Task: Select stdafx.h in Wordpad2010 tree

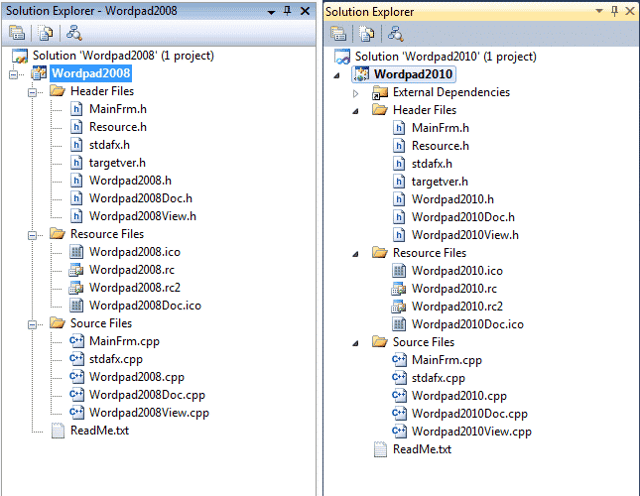Action: point(431,164)
